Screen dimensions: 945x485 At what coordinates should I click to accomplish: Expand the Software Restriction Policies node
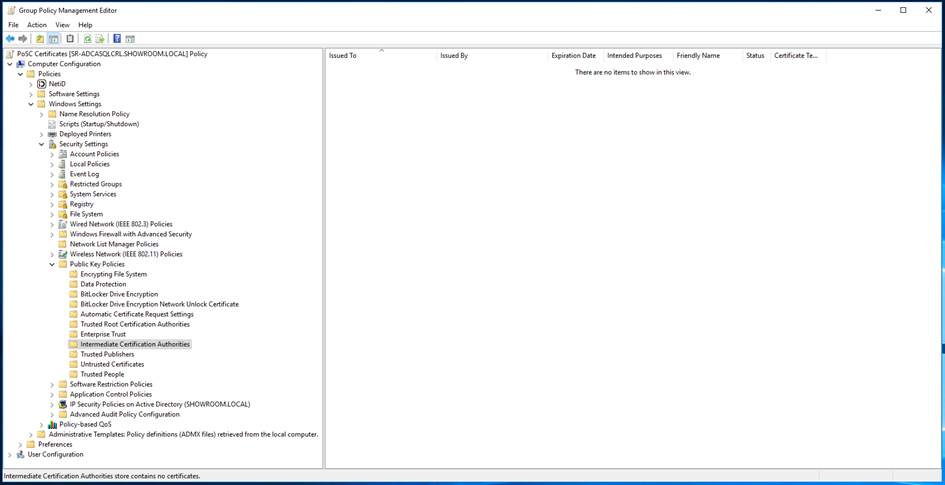52,384
